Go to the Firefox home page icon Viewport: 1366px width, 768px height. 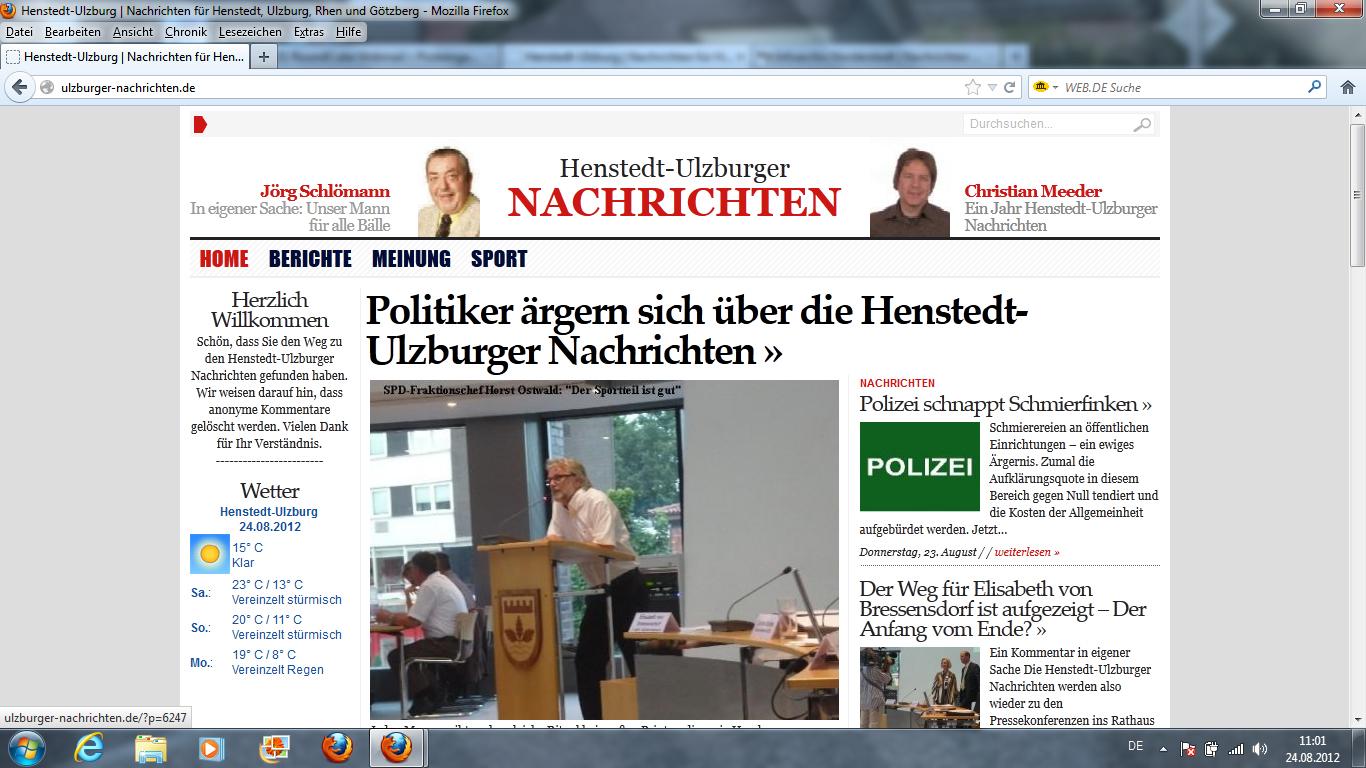pyautogui.click(x=1346, y=87)
